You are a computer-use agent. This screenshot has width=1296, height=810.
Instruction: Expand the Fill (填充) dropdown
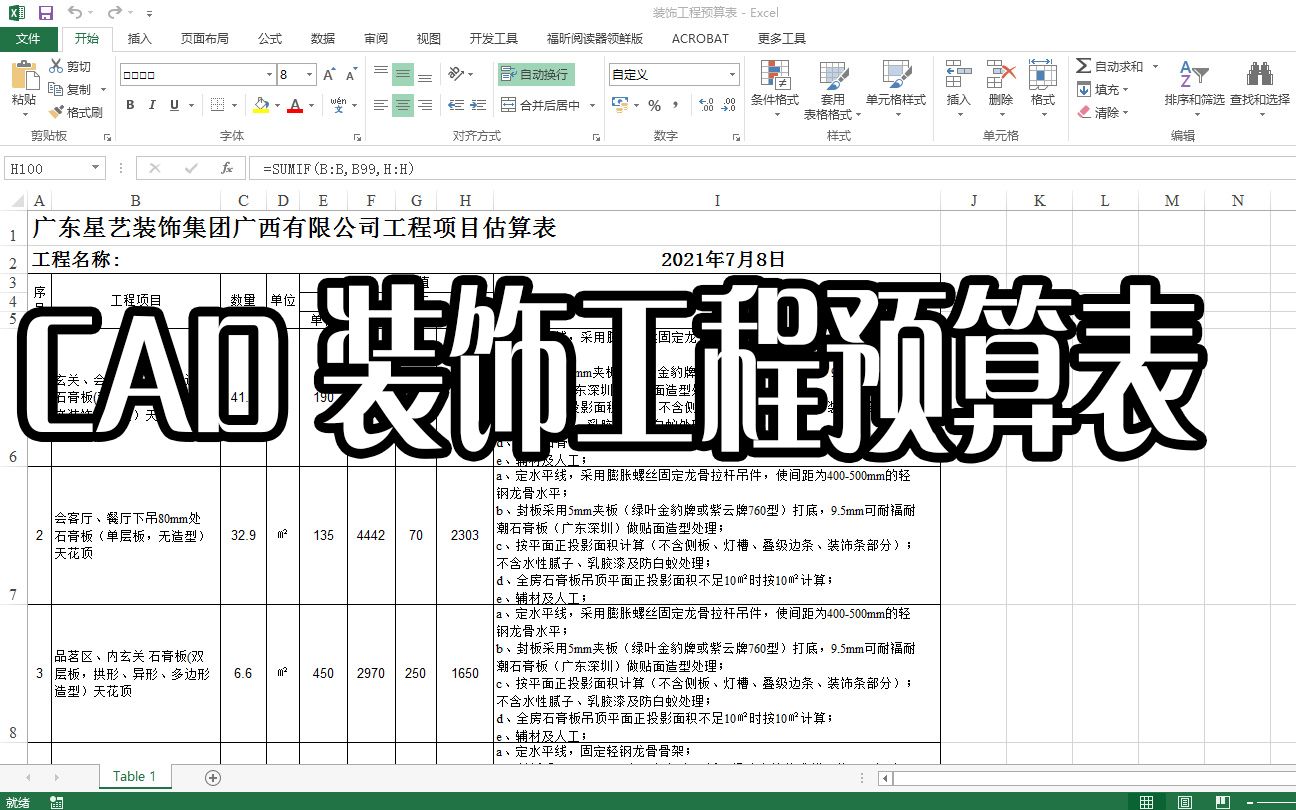coord(1126,89)
